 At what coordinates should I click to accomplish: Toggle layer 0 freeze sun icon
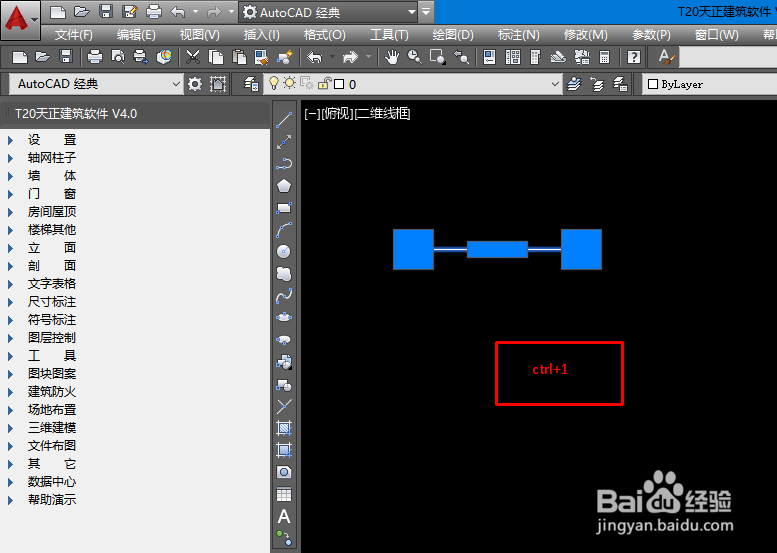[289, 83]
